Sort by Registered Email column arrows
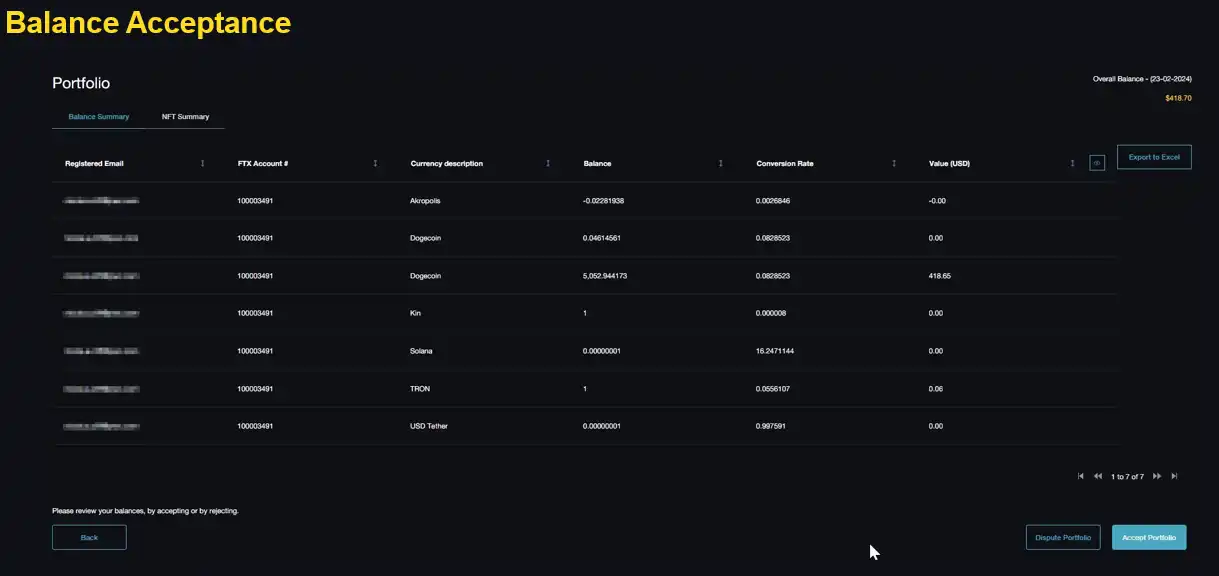1219x576 pixels. pyautogui.click(x=203, y=163)
